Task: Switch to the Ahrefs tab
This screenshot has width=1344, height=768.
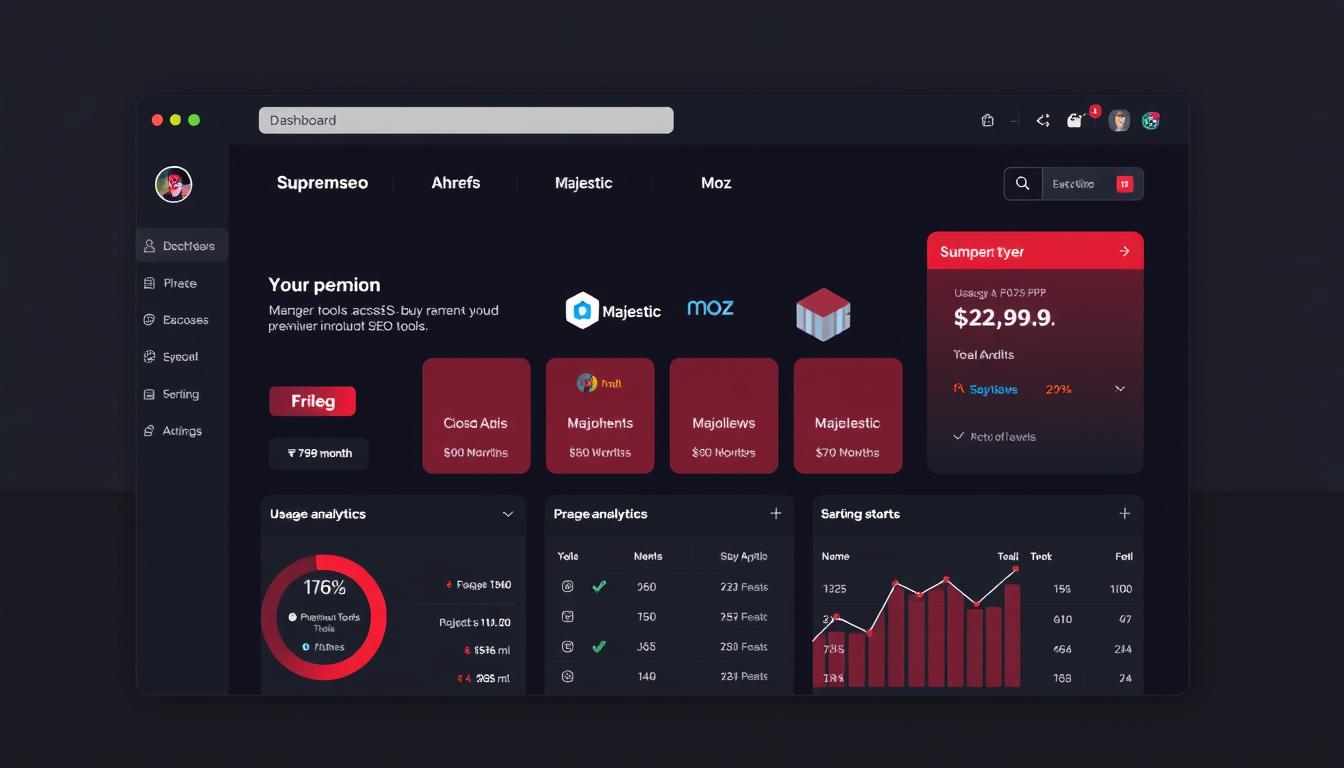Action: click(456, 183)
